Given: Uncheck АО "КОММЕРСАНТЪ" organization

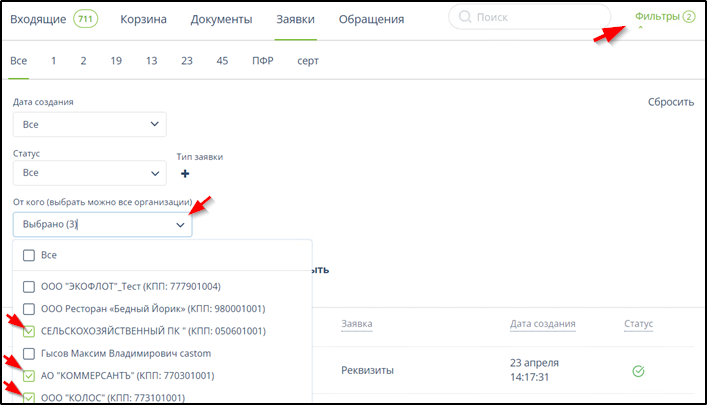Looking at the screenshot, I should (x=28, y=376).
